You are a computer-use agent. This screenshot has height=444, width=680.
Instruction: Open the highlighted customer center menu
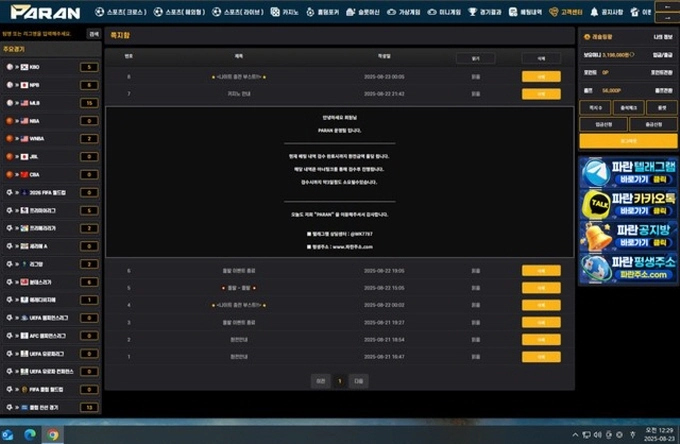click(566, 12)
